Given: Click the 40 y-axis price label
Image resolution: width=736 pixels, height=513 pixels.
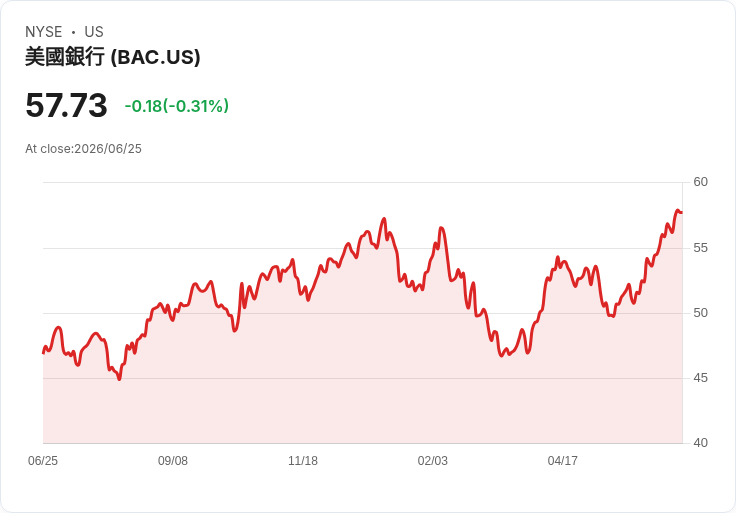Looking at the screenshot, I should pyautogui.click(x=700, y=443).
